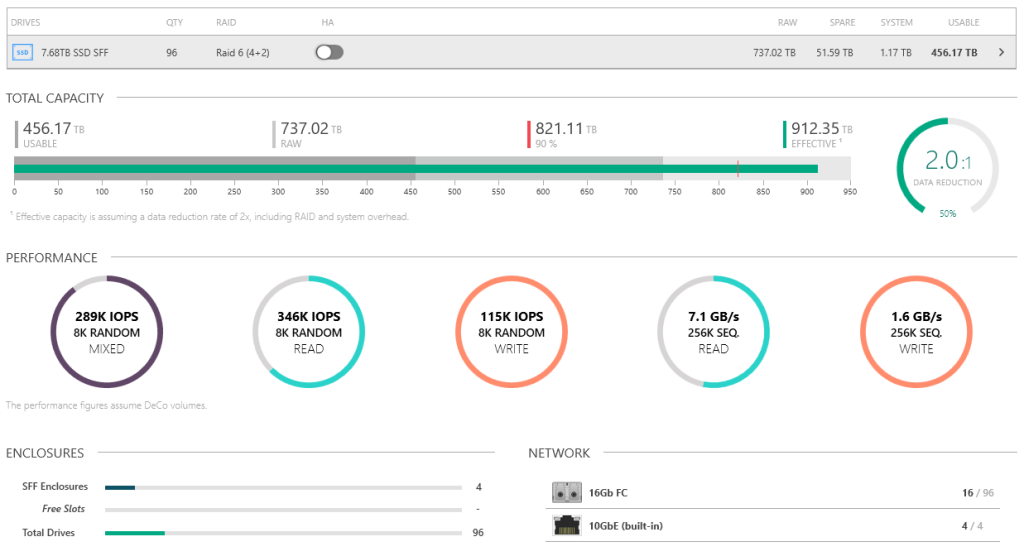The height and width of the screenshot is (556, 1024).
Task: Click the 289K IOPS mixed performance gauge
Action: click(x=108, y=332)
